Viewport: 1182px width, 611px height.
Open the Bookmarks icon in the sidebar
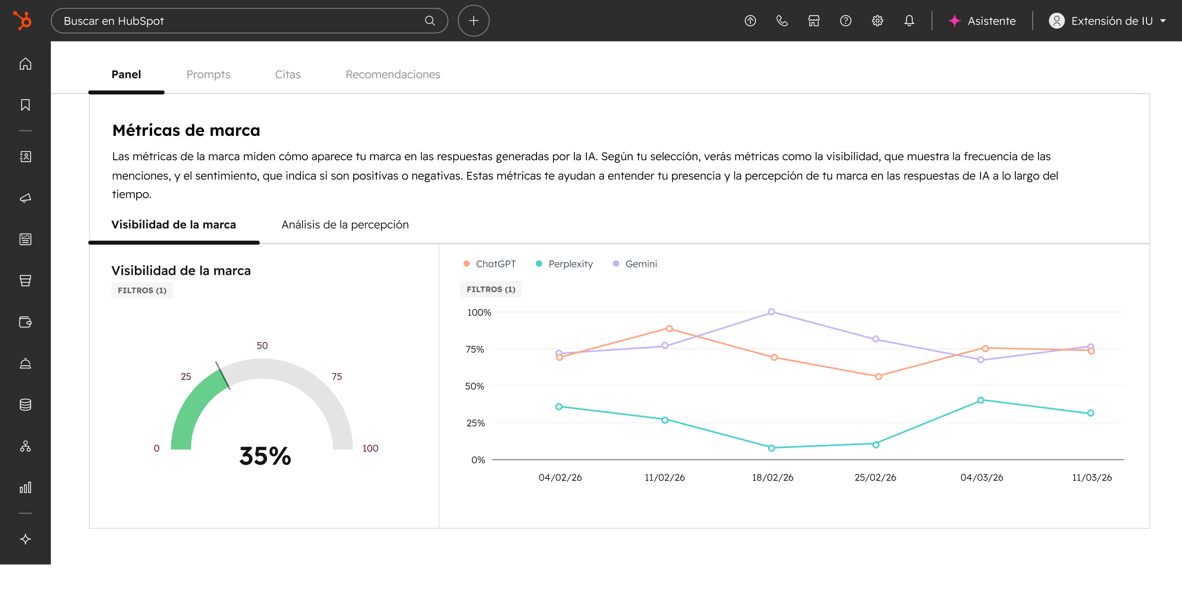point(25,104)
